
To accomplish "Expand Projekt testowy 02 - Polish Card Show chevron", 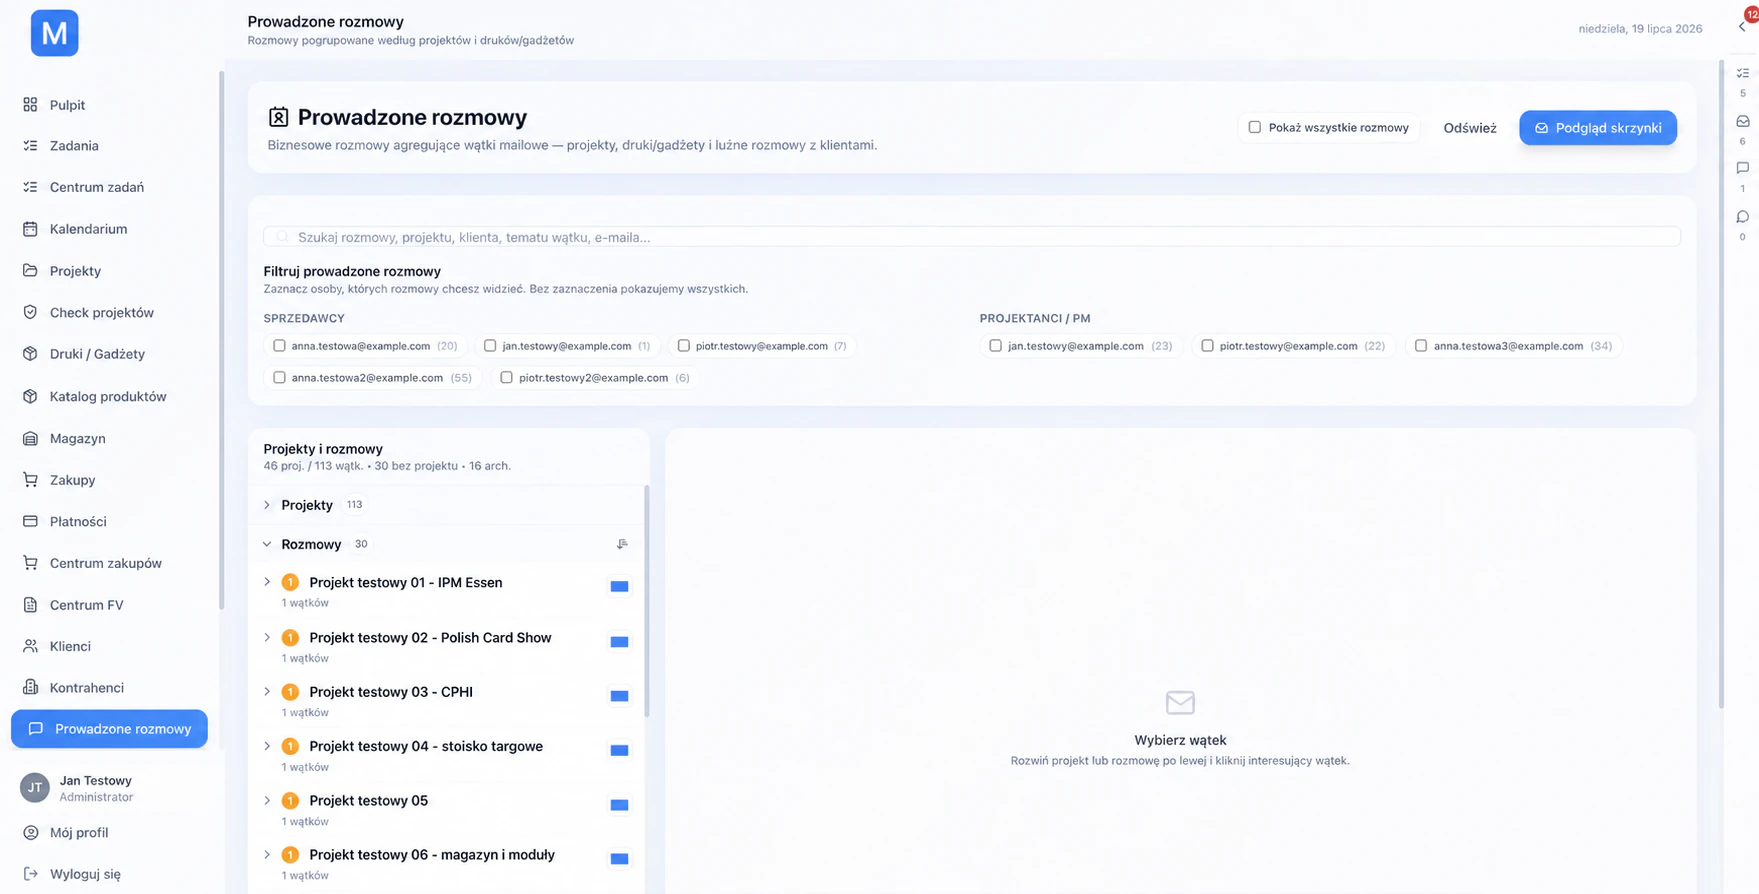I will tap(267, 638).
